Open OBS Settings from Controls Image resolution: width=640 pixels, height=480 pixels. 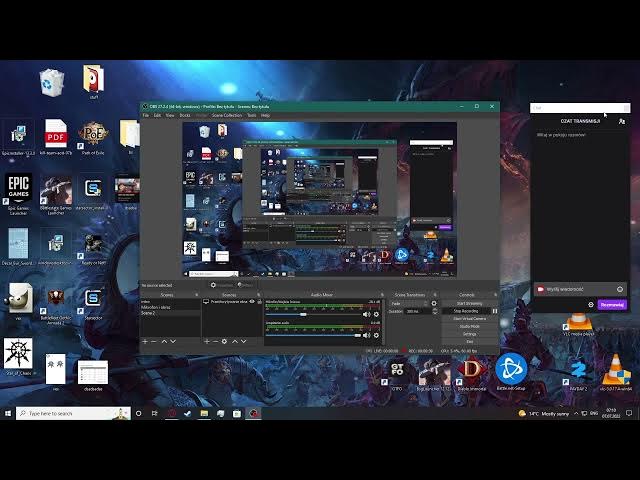pos(469,334)
